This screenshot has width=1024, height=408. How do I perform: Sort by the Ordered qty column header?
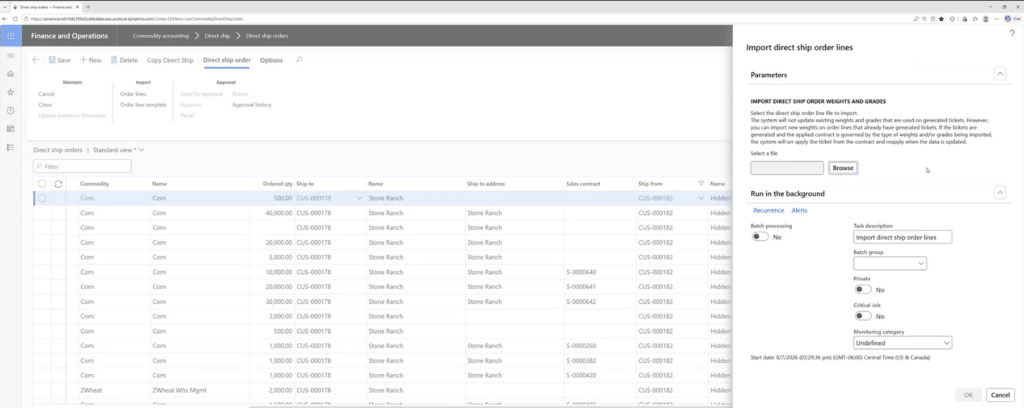276,183
